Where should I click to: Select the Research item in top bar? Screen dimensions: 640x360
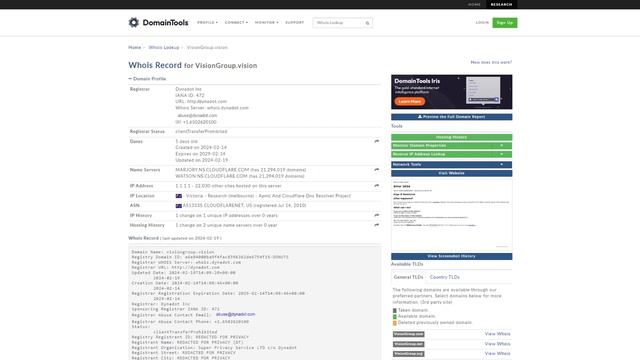[501, 4]
